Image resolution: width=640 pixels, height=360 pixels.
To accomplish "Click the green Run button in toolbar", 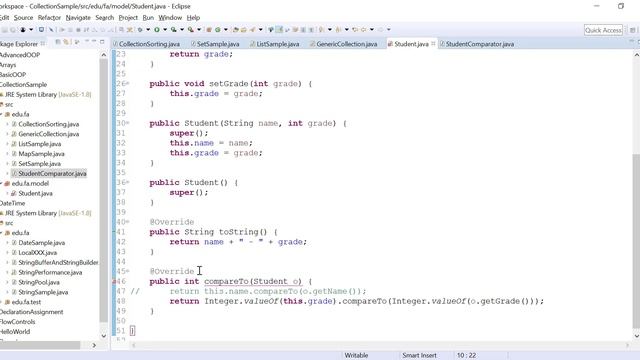I will pyautogui.click(x=157, y=29).
